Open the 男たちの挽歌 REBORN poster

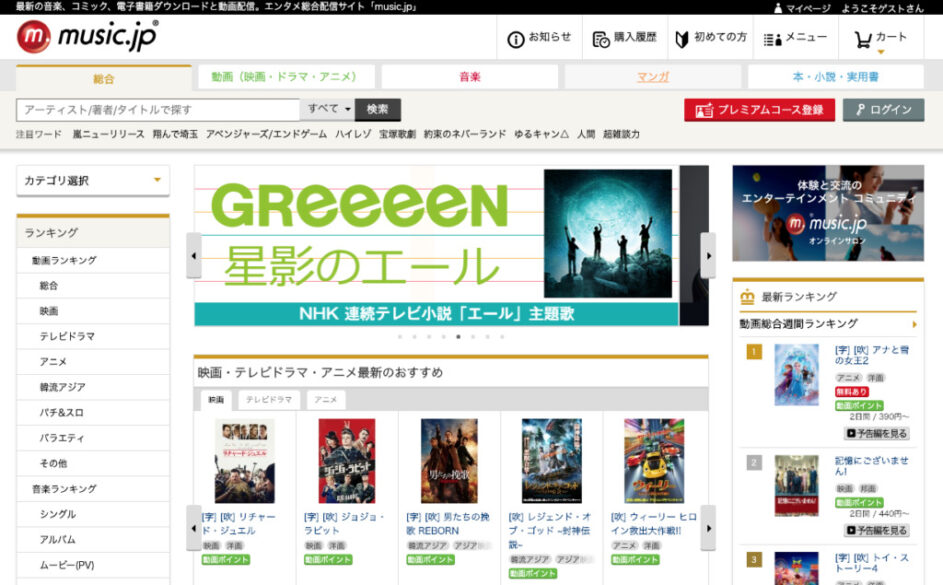[x=449, y=461]
